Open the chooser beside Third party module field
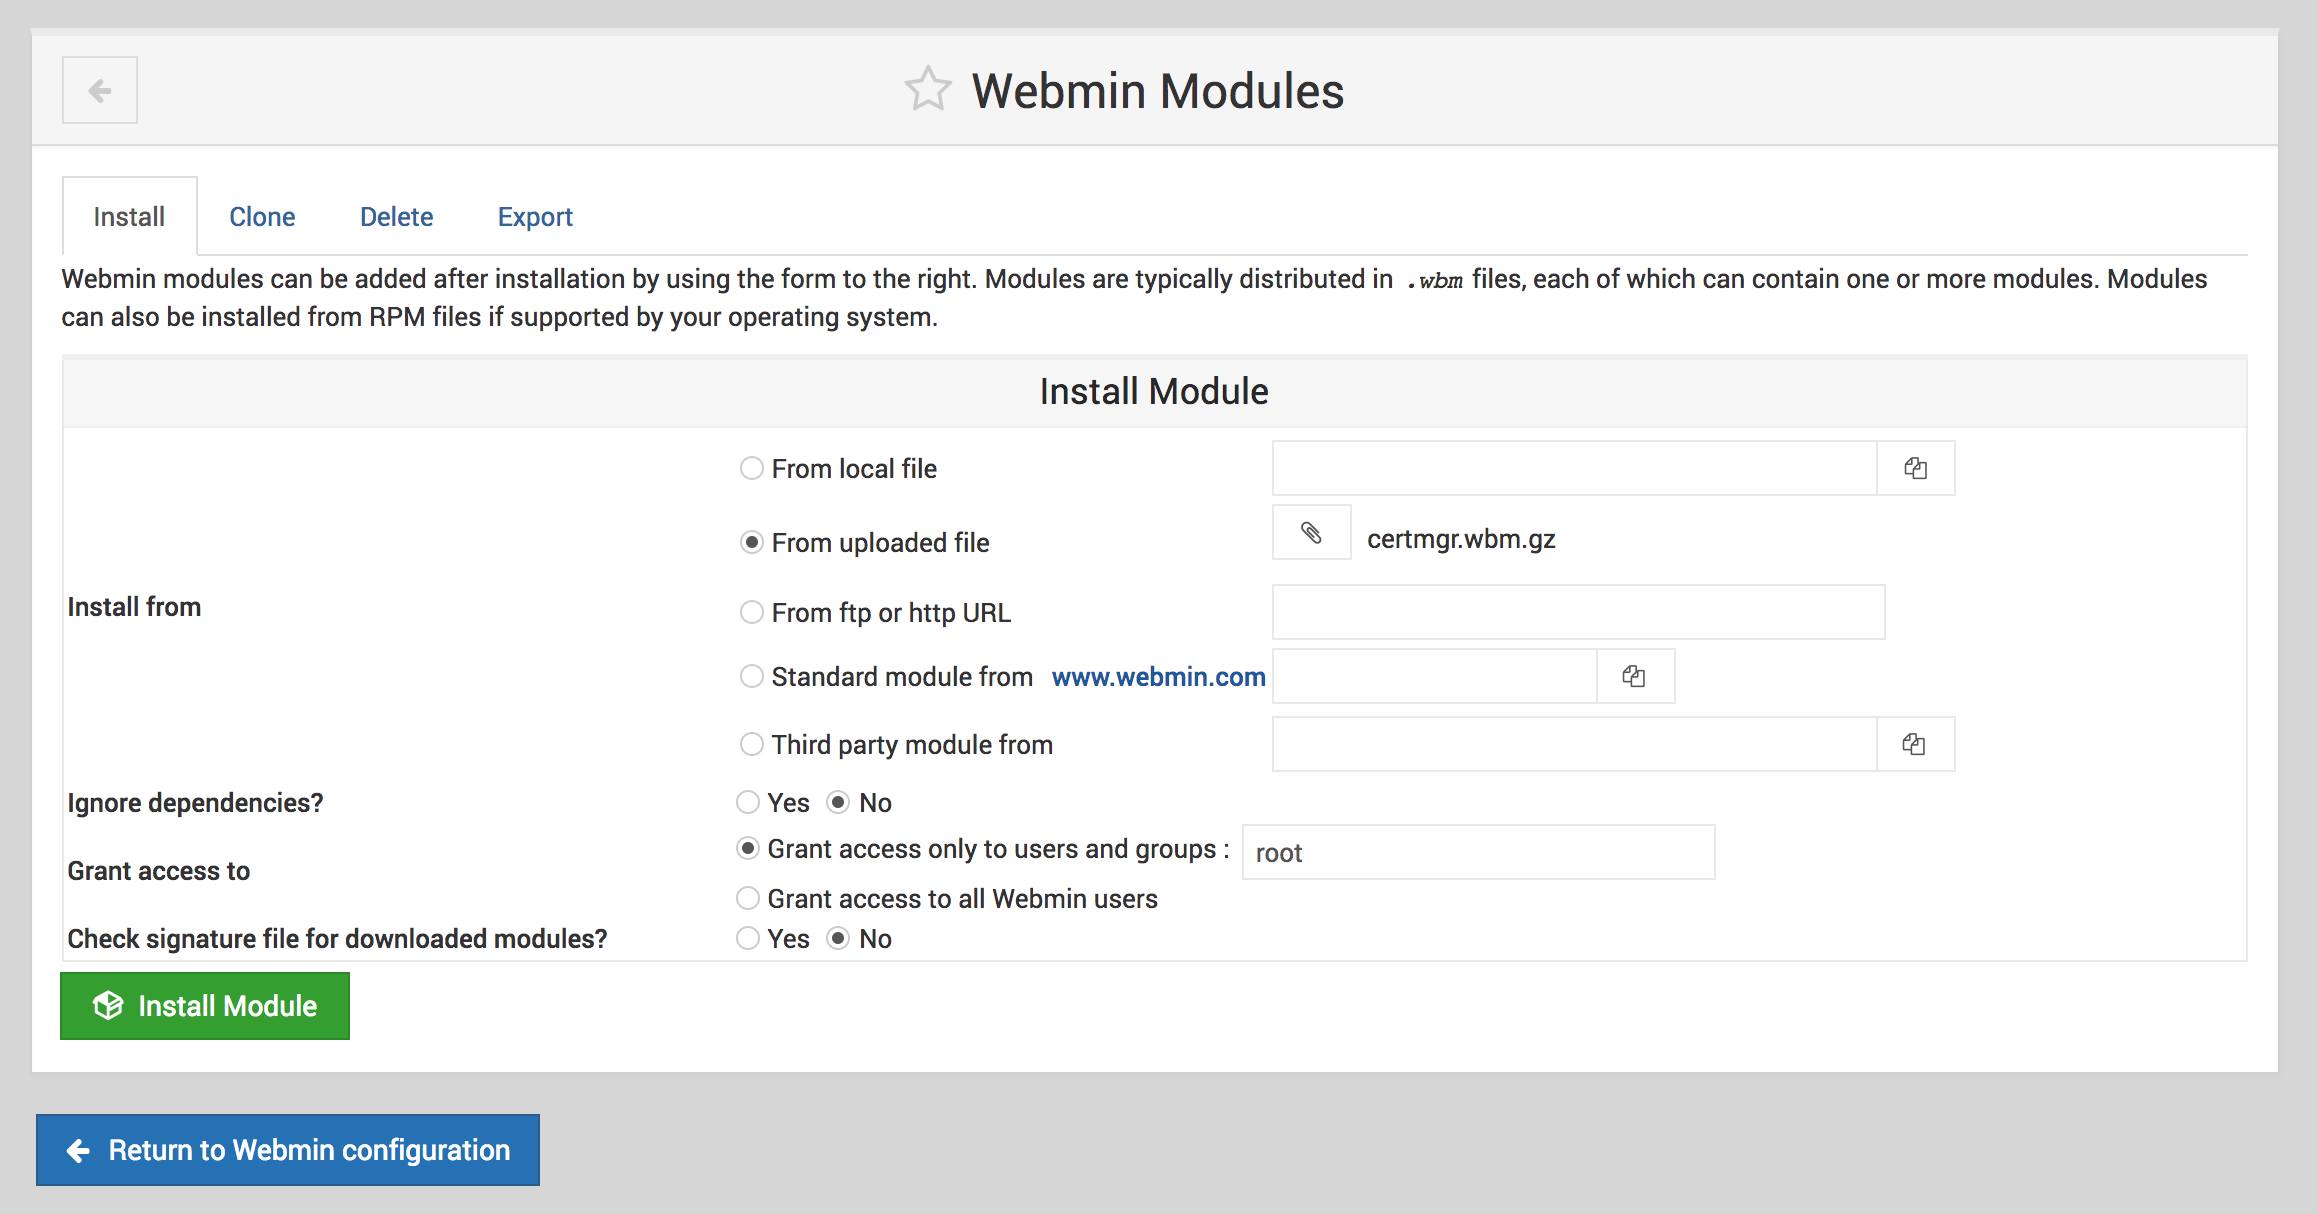2318x1214 pixels. click(1916, 744)
